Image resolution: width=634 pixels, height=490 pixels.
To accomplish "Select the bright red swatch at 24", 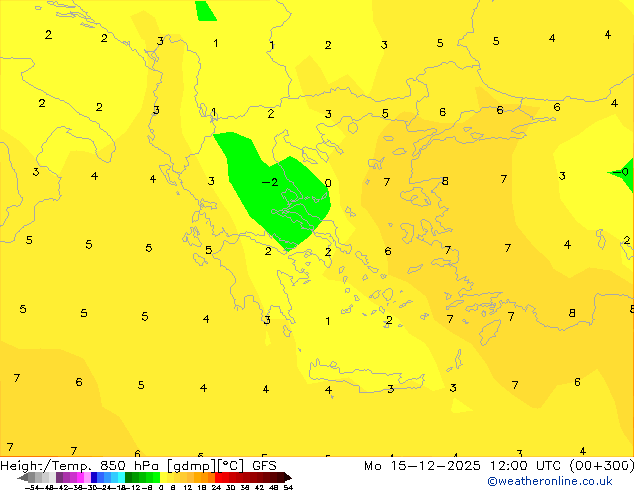I will [218, 477].
